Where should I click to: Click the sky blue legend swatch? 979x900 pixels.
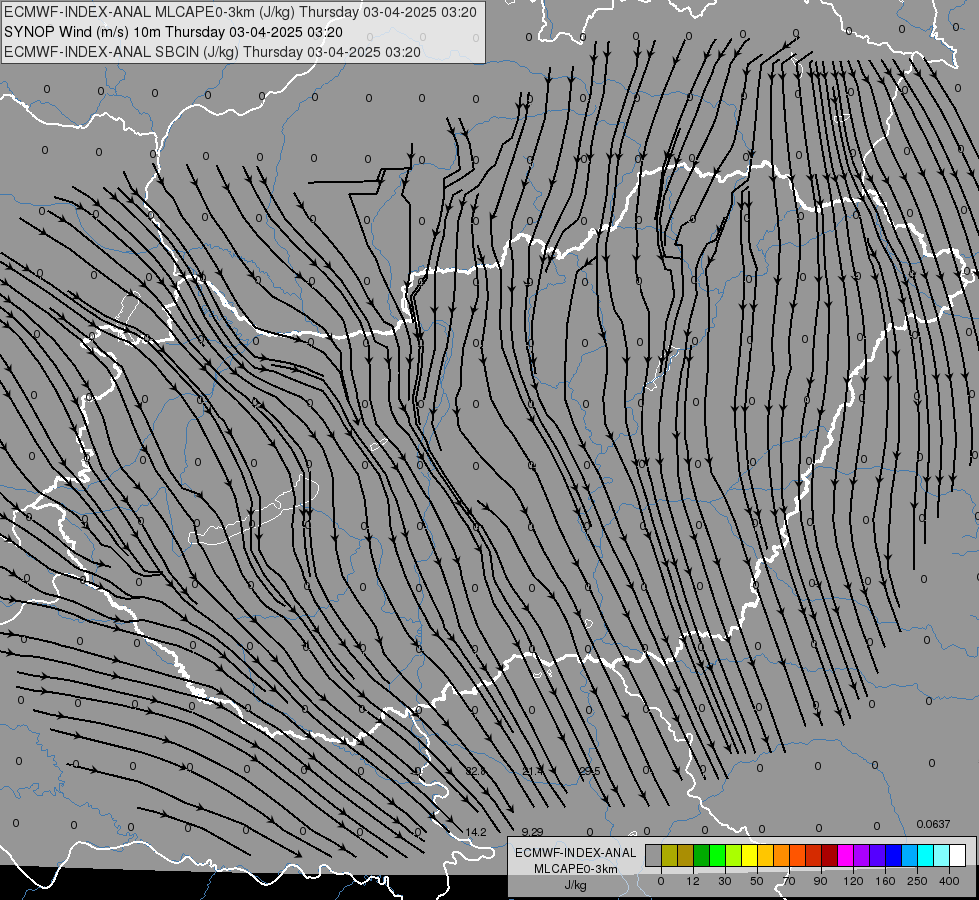910,855
